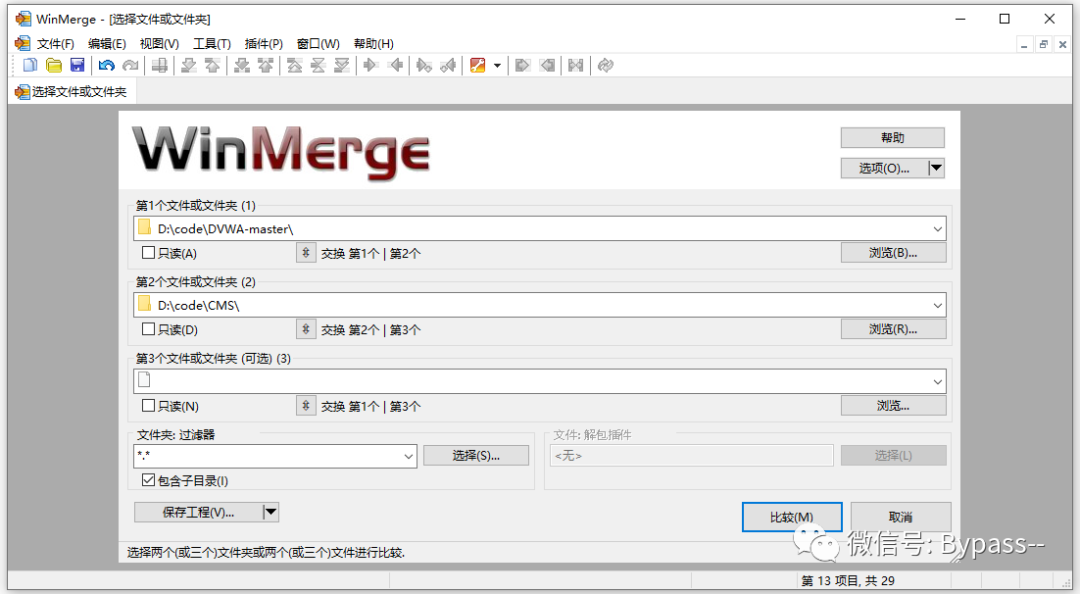The height and width of the screenshot is (594, 1080).
Task: Click the Copy All to Right icon
Action: click(523, 65)
